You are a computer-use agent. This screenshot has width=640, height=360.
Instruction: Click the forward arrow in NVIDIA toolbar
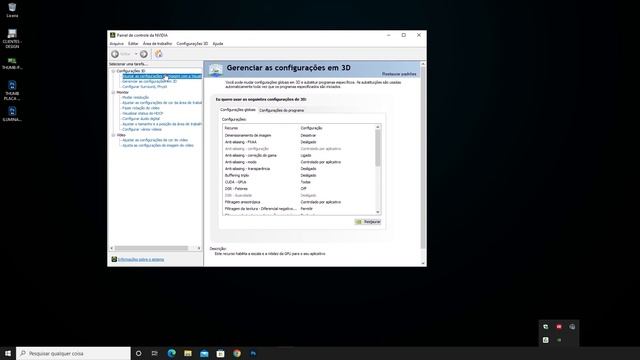point(144,54)
